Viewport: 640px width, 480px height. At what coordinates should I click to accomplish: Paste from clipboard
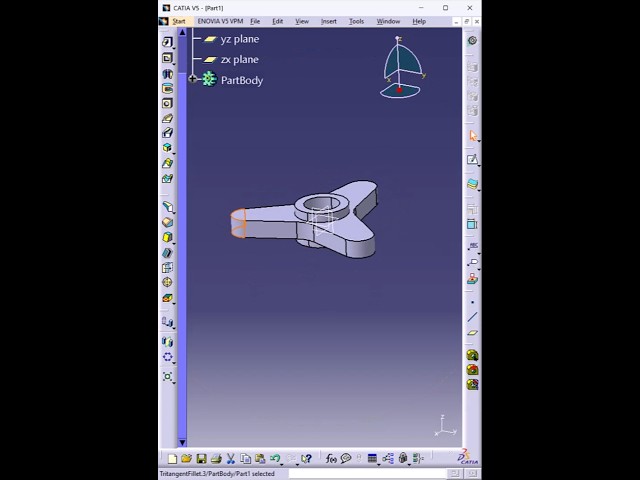(x=260, y=459)
